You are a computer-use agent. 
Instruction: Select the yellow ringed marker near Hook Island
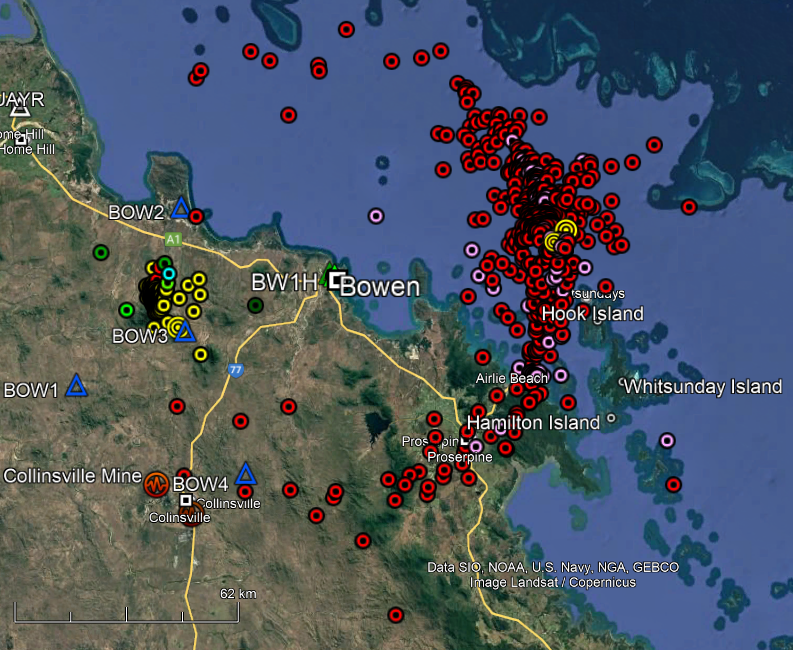tap(566, 230)
